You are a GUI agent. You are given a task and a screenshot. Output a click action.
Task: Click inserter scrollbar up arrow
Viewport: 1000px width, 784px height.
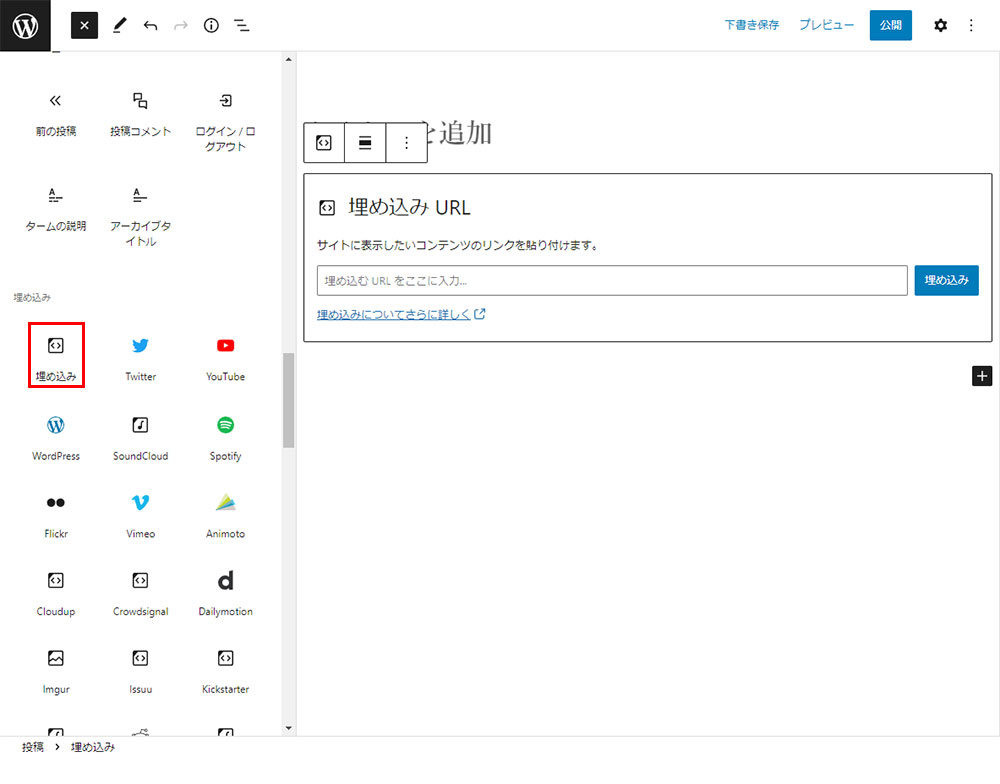(288, 59)
